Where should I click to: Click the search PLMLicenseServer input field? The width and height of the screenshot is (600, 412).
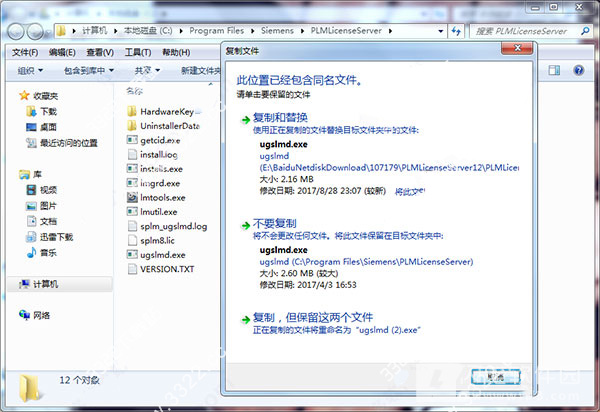click(x=526, y=31)
